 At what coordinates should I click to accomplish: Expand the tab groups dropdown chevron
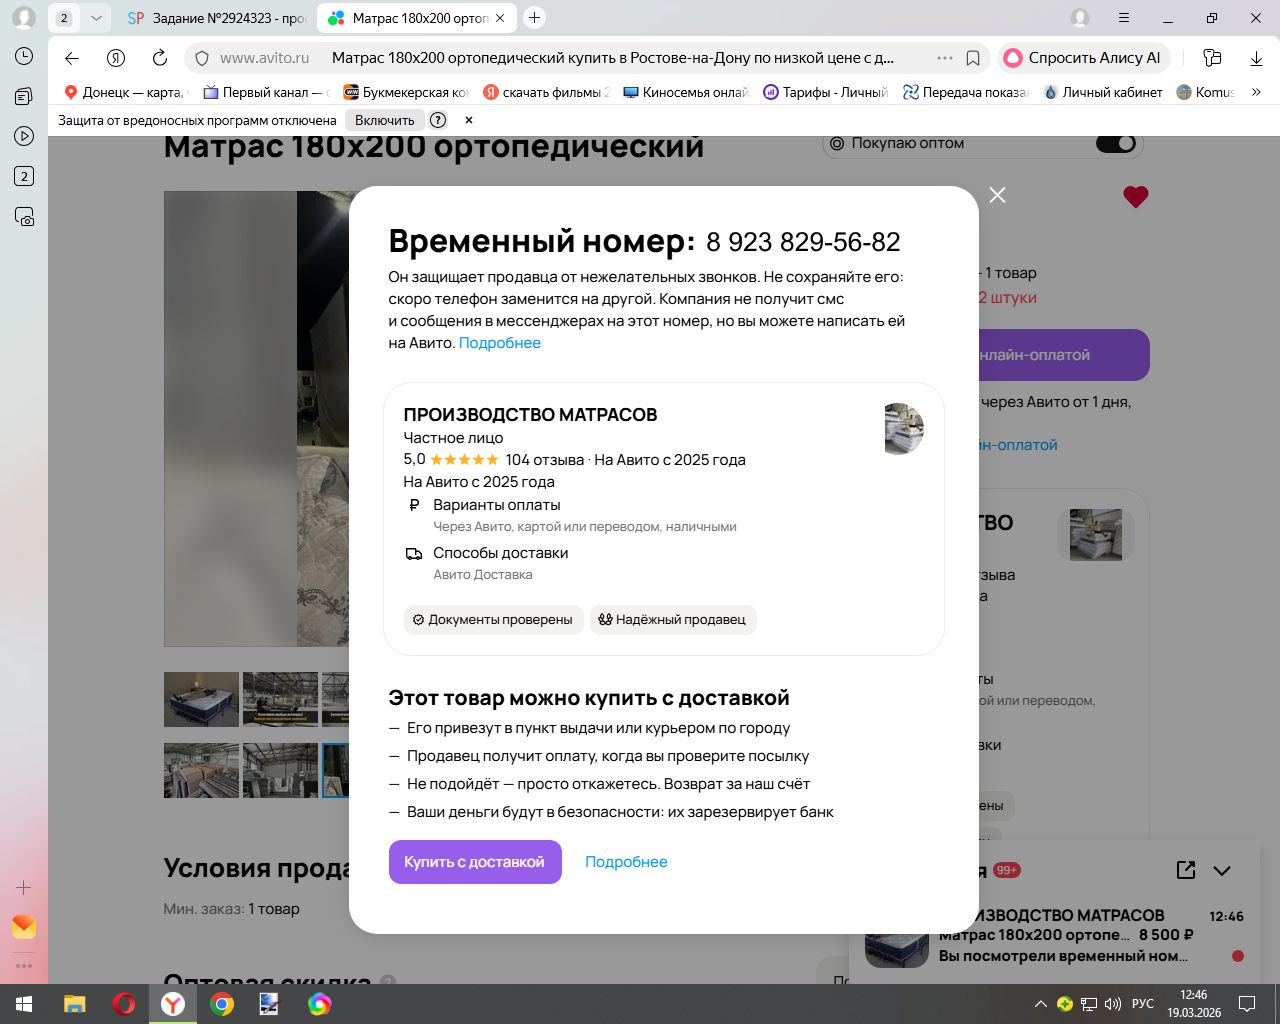(96, 18)
